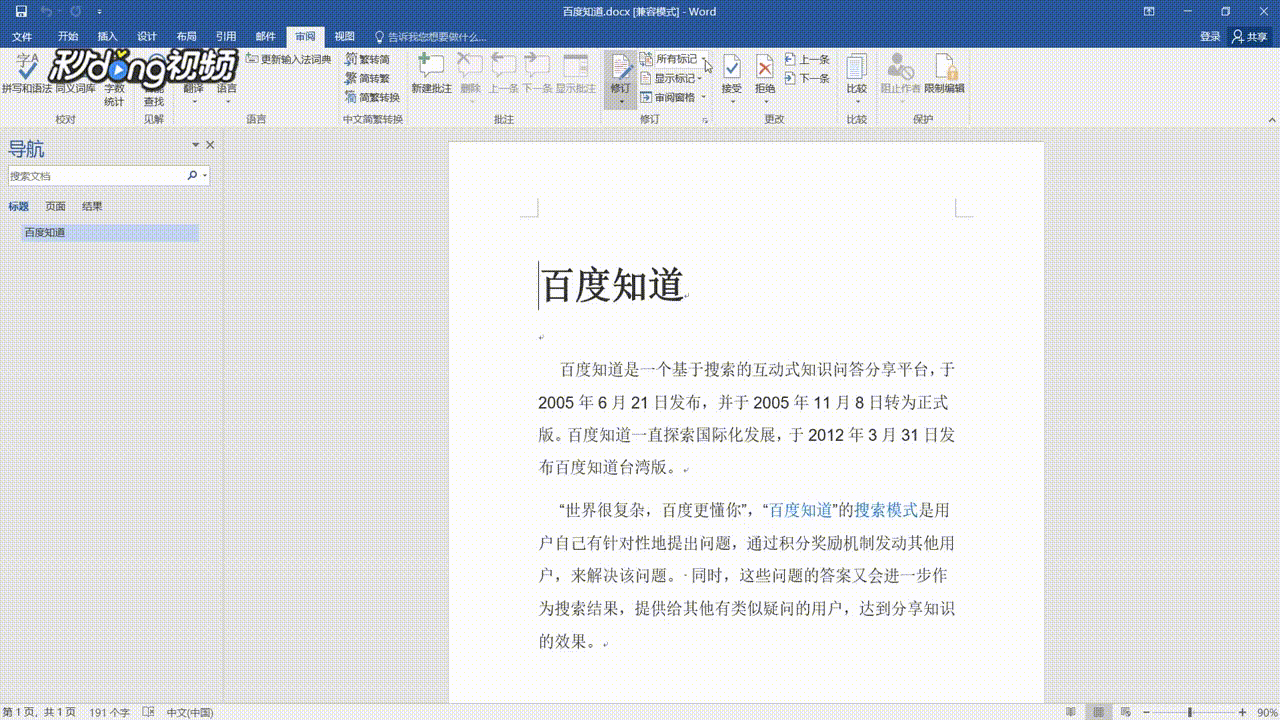Insert a new comment with 新建批注

431,75
